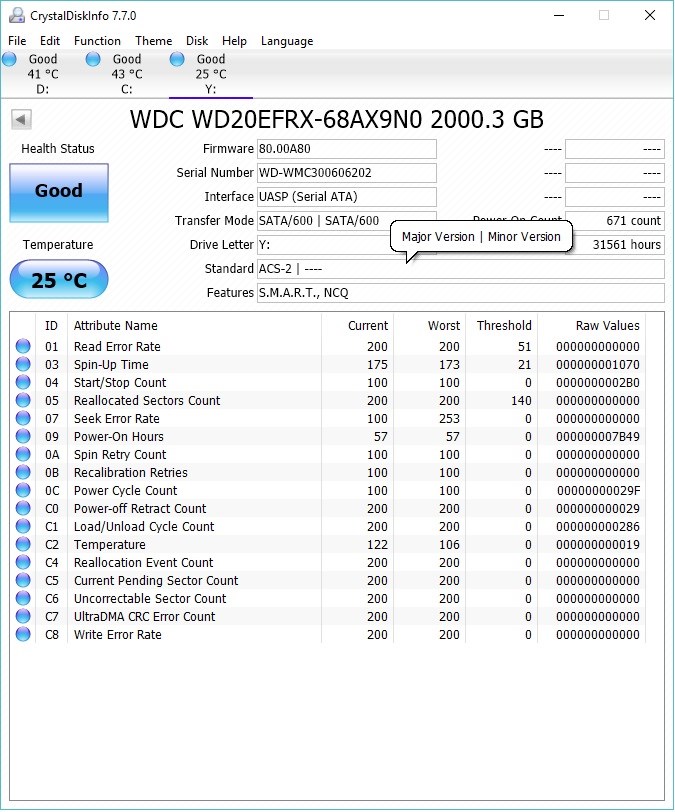This screenshot has width=675, height=812.
Task: Open the Disk menu
Action: 197,41
